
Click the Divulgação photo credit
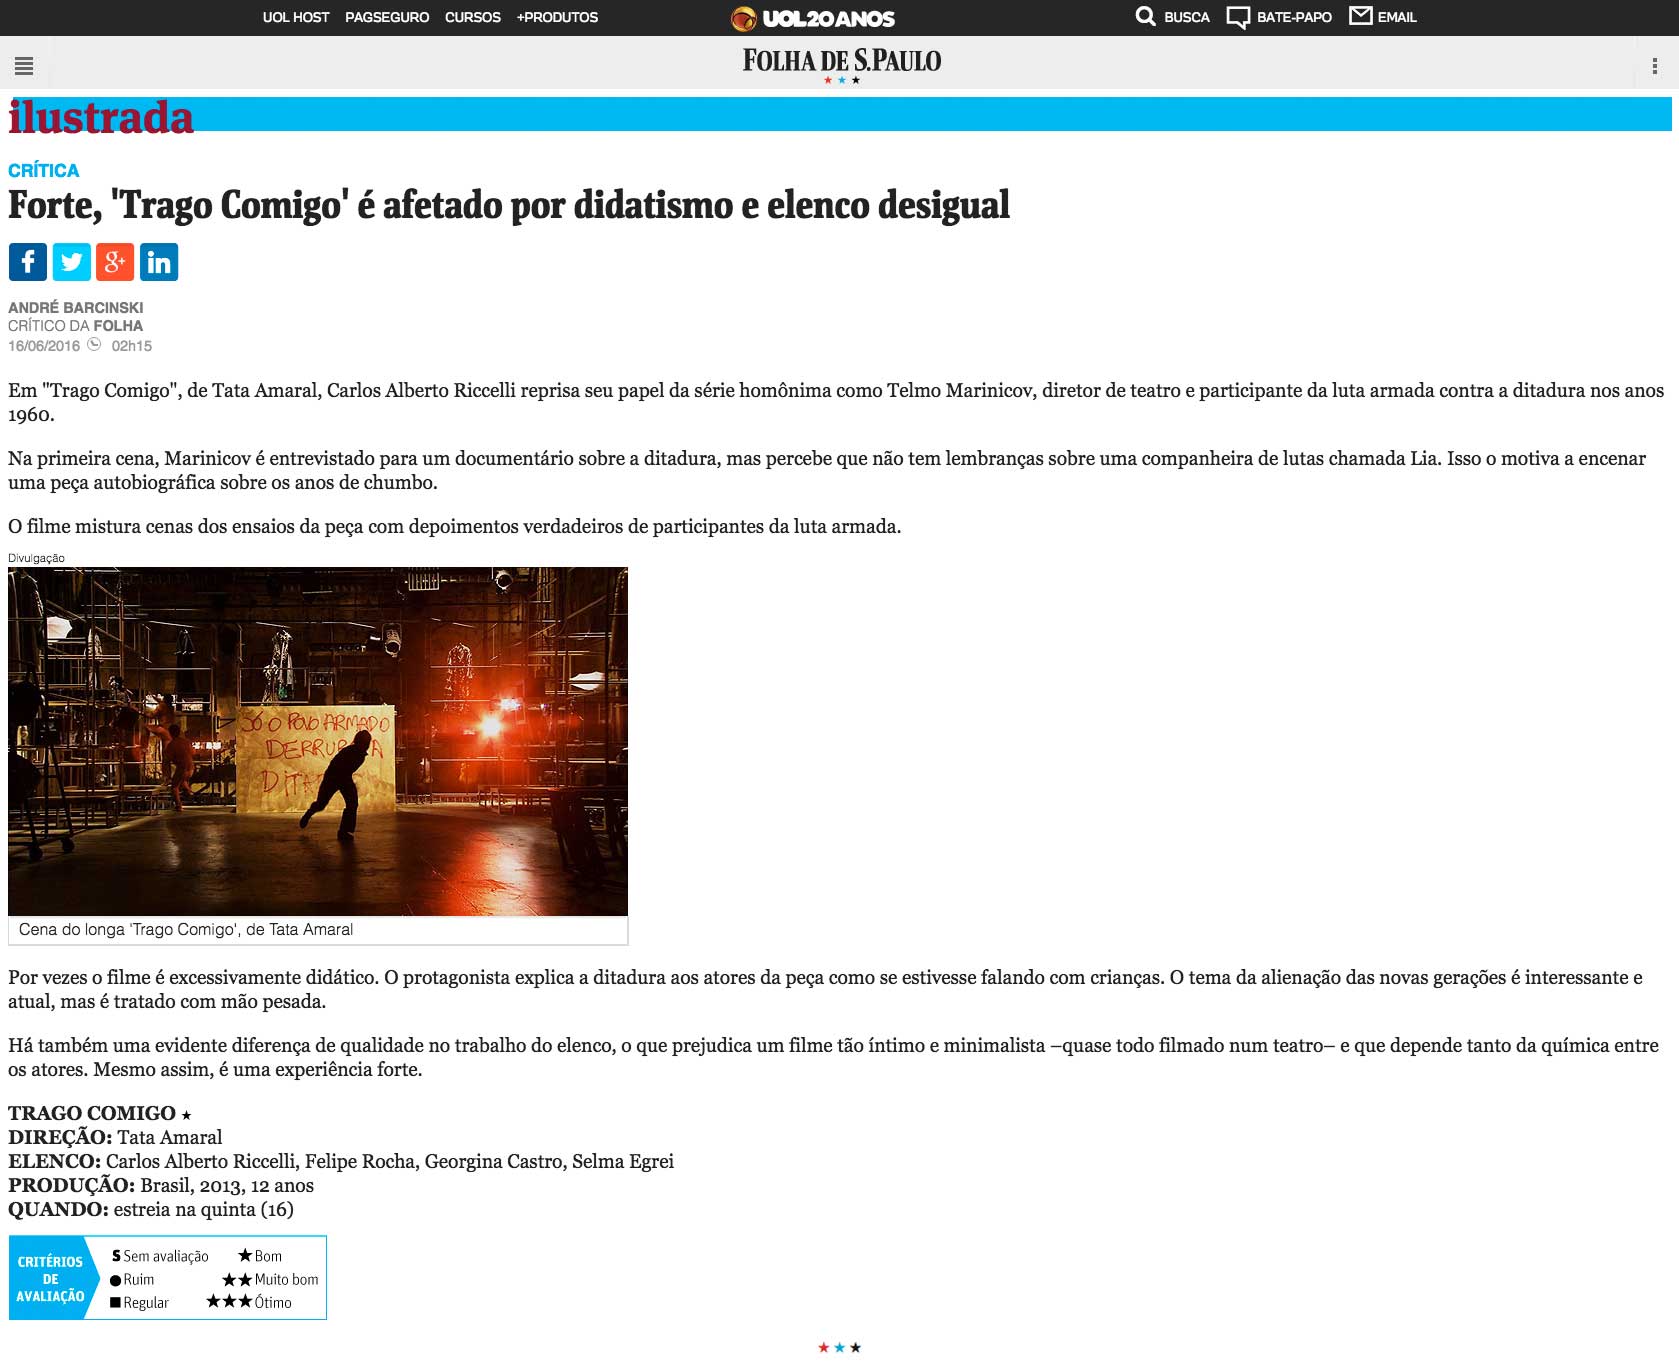(x=36, y=558)
